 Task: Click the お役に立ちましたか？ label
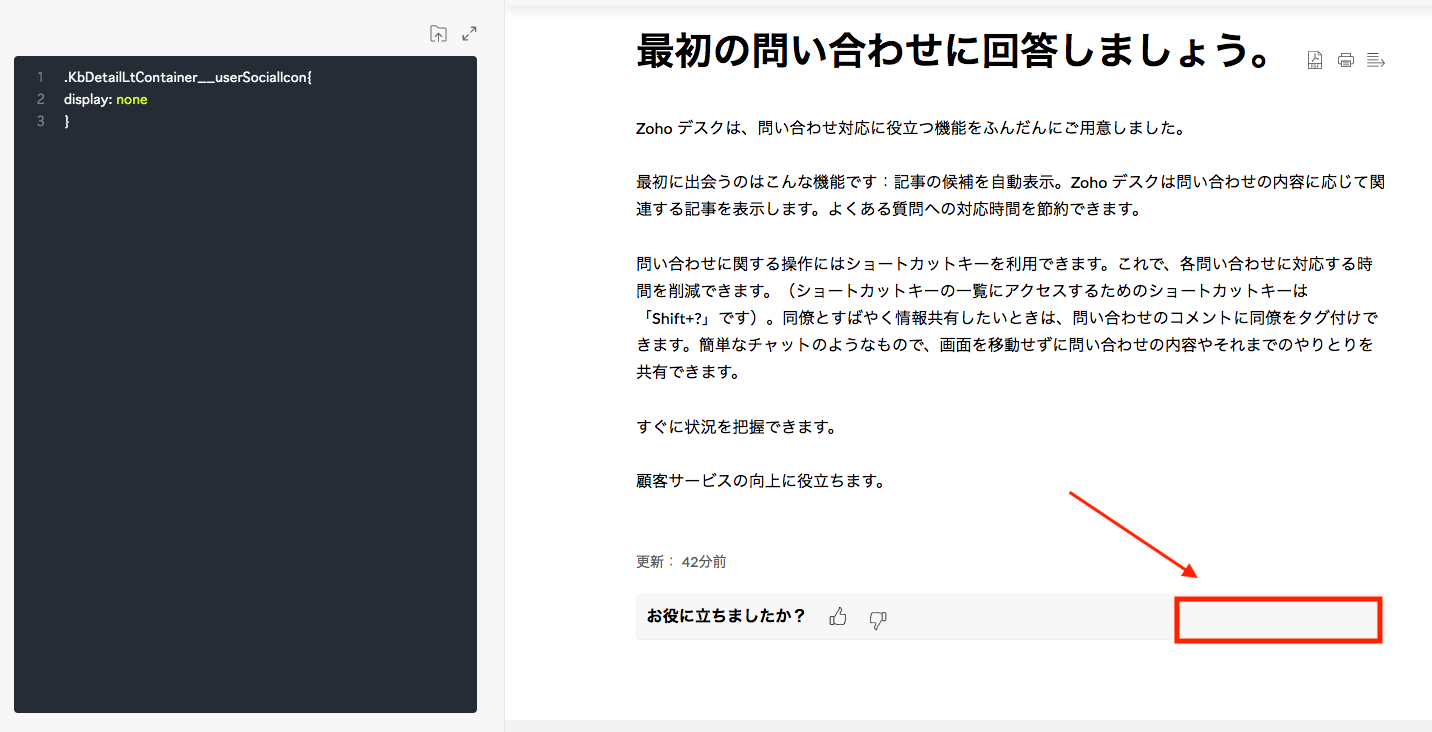coord(726,616)
